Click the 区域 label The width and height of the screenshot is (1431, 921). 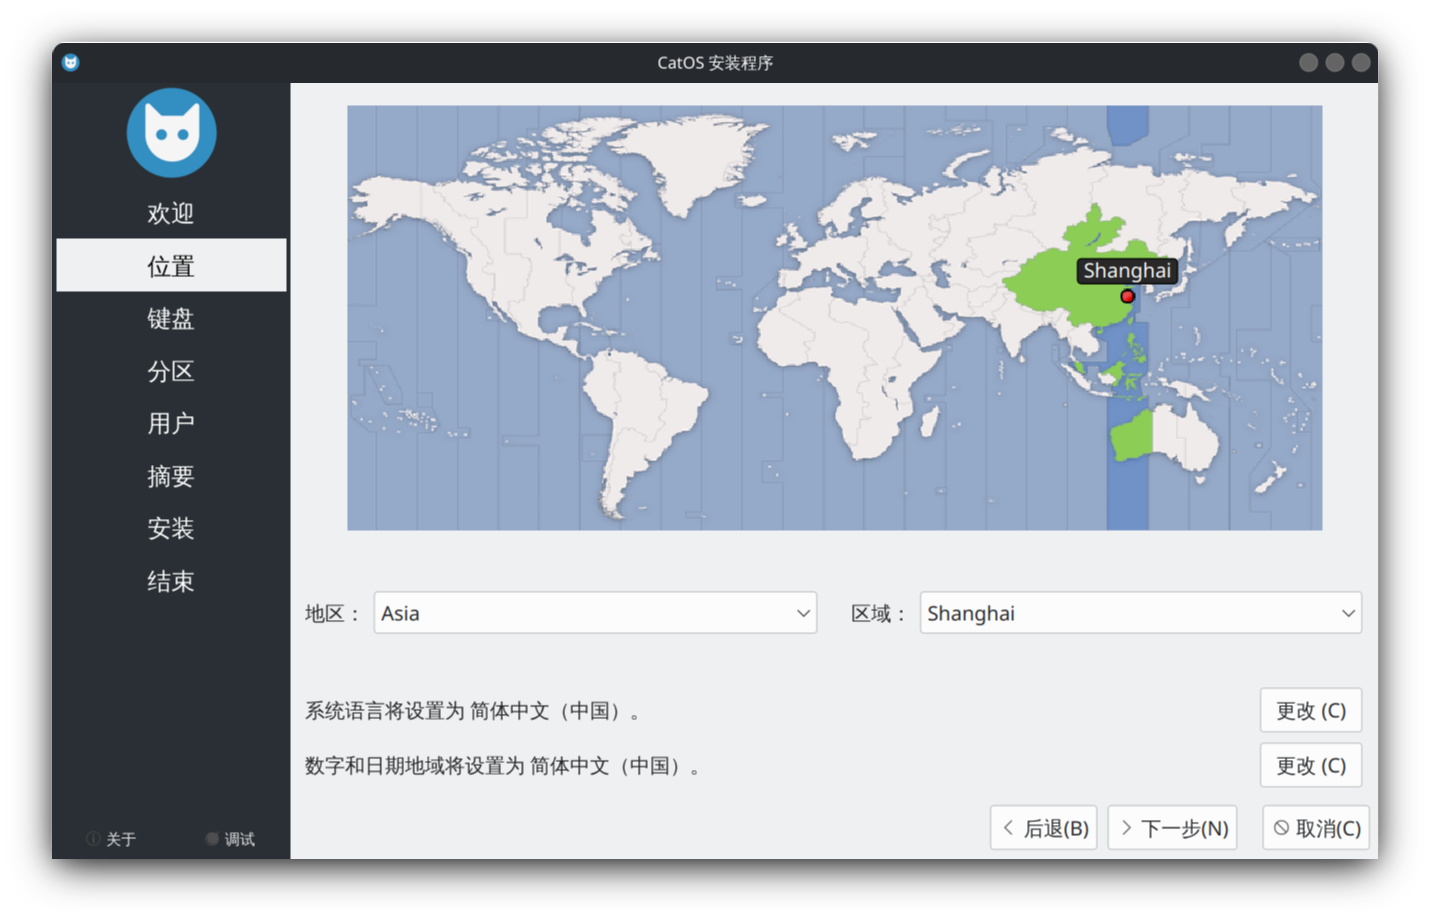click(x=877, y=613)
